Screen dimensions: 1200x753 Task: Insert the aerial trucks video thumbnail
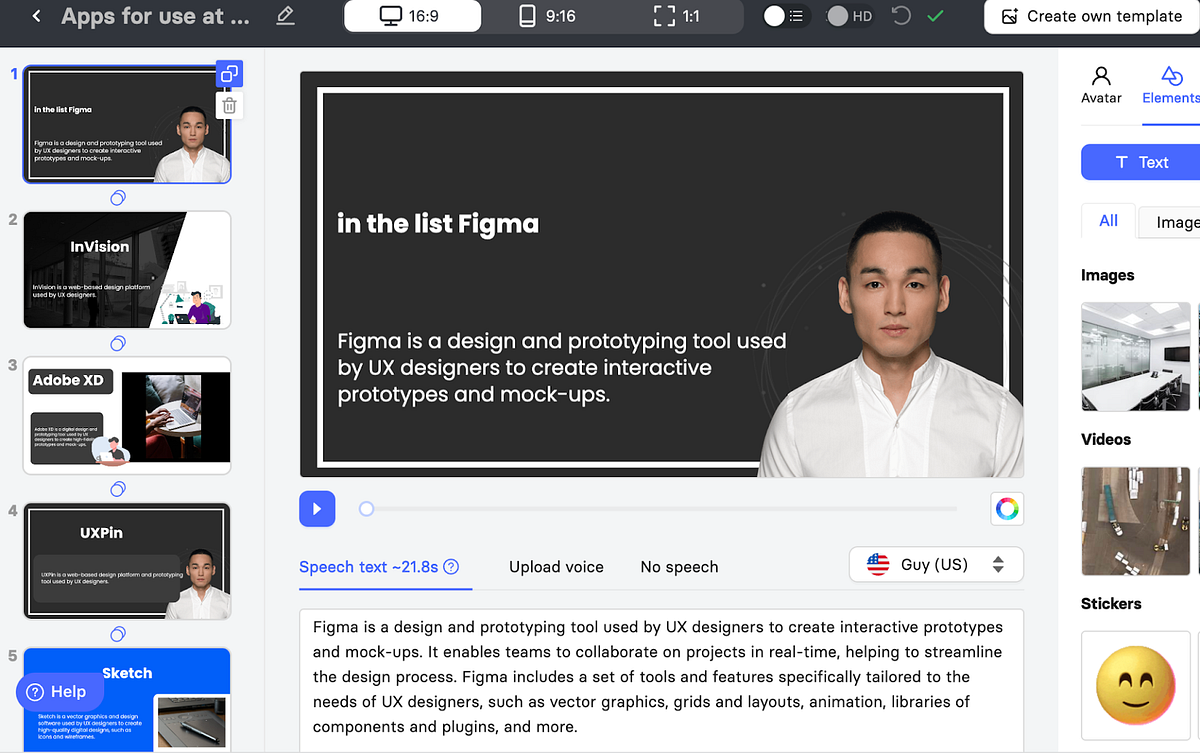pos(1135,521)
